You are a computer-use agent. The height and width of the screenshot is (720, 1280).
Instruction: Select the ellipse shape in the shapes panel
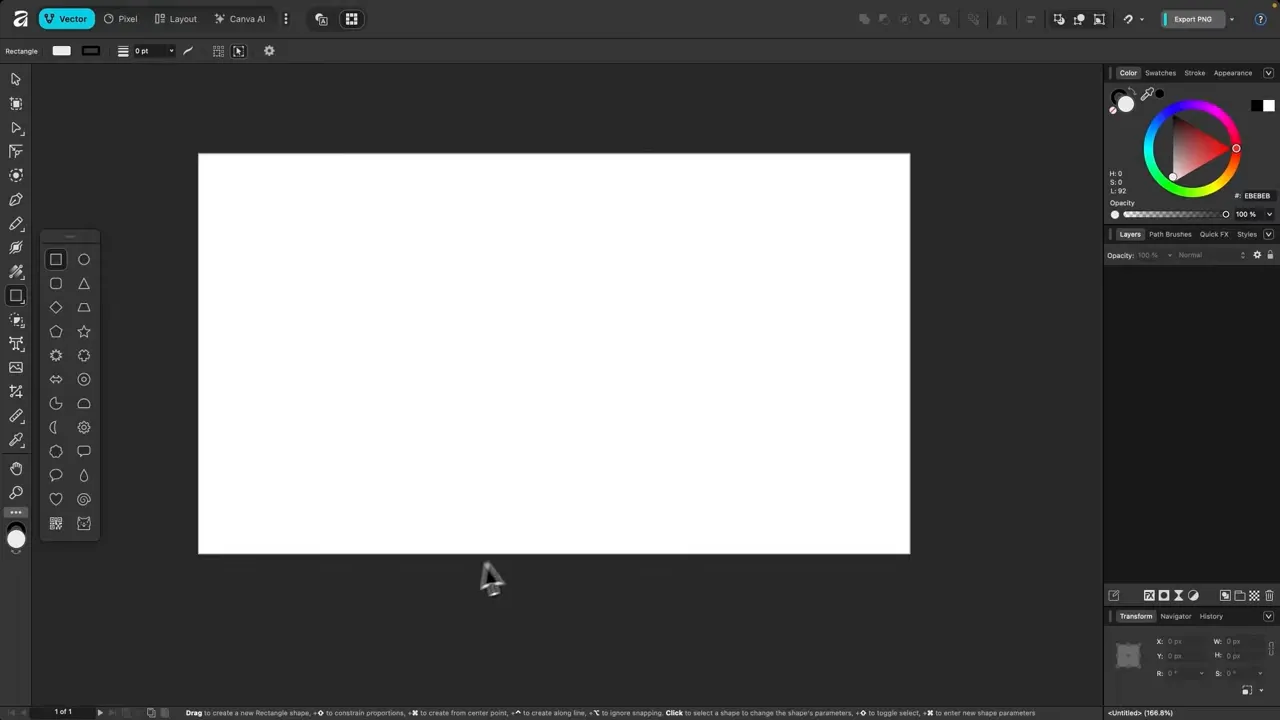83,259
